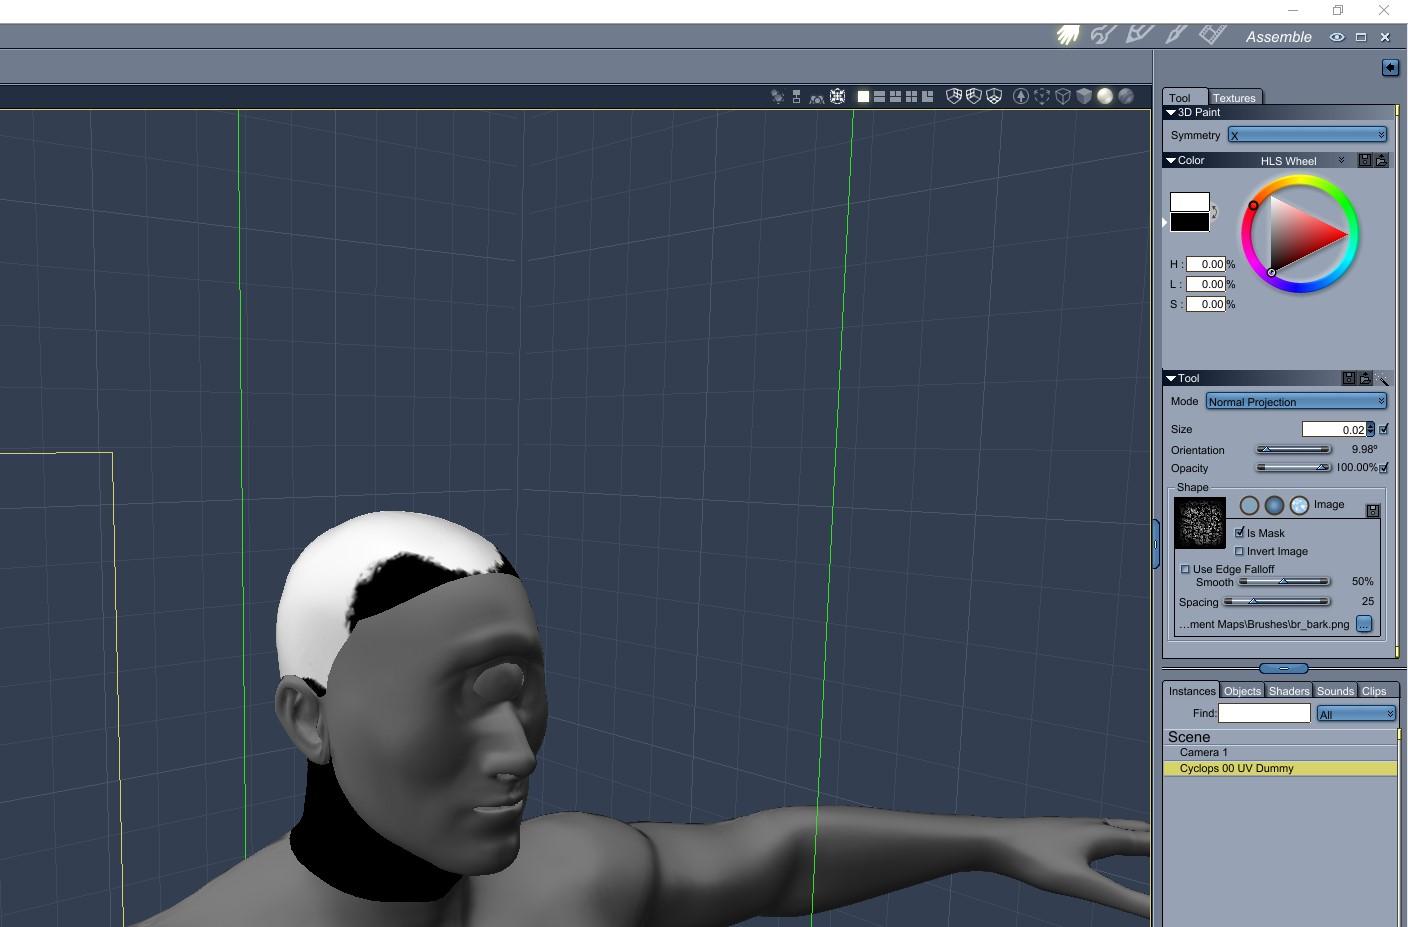
Task: Open the Sounds tab
Action: 1335,691
